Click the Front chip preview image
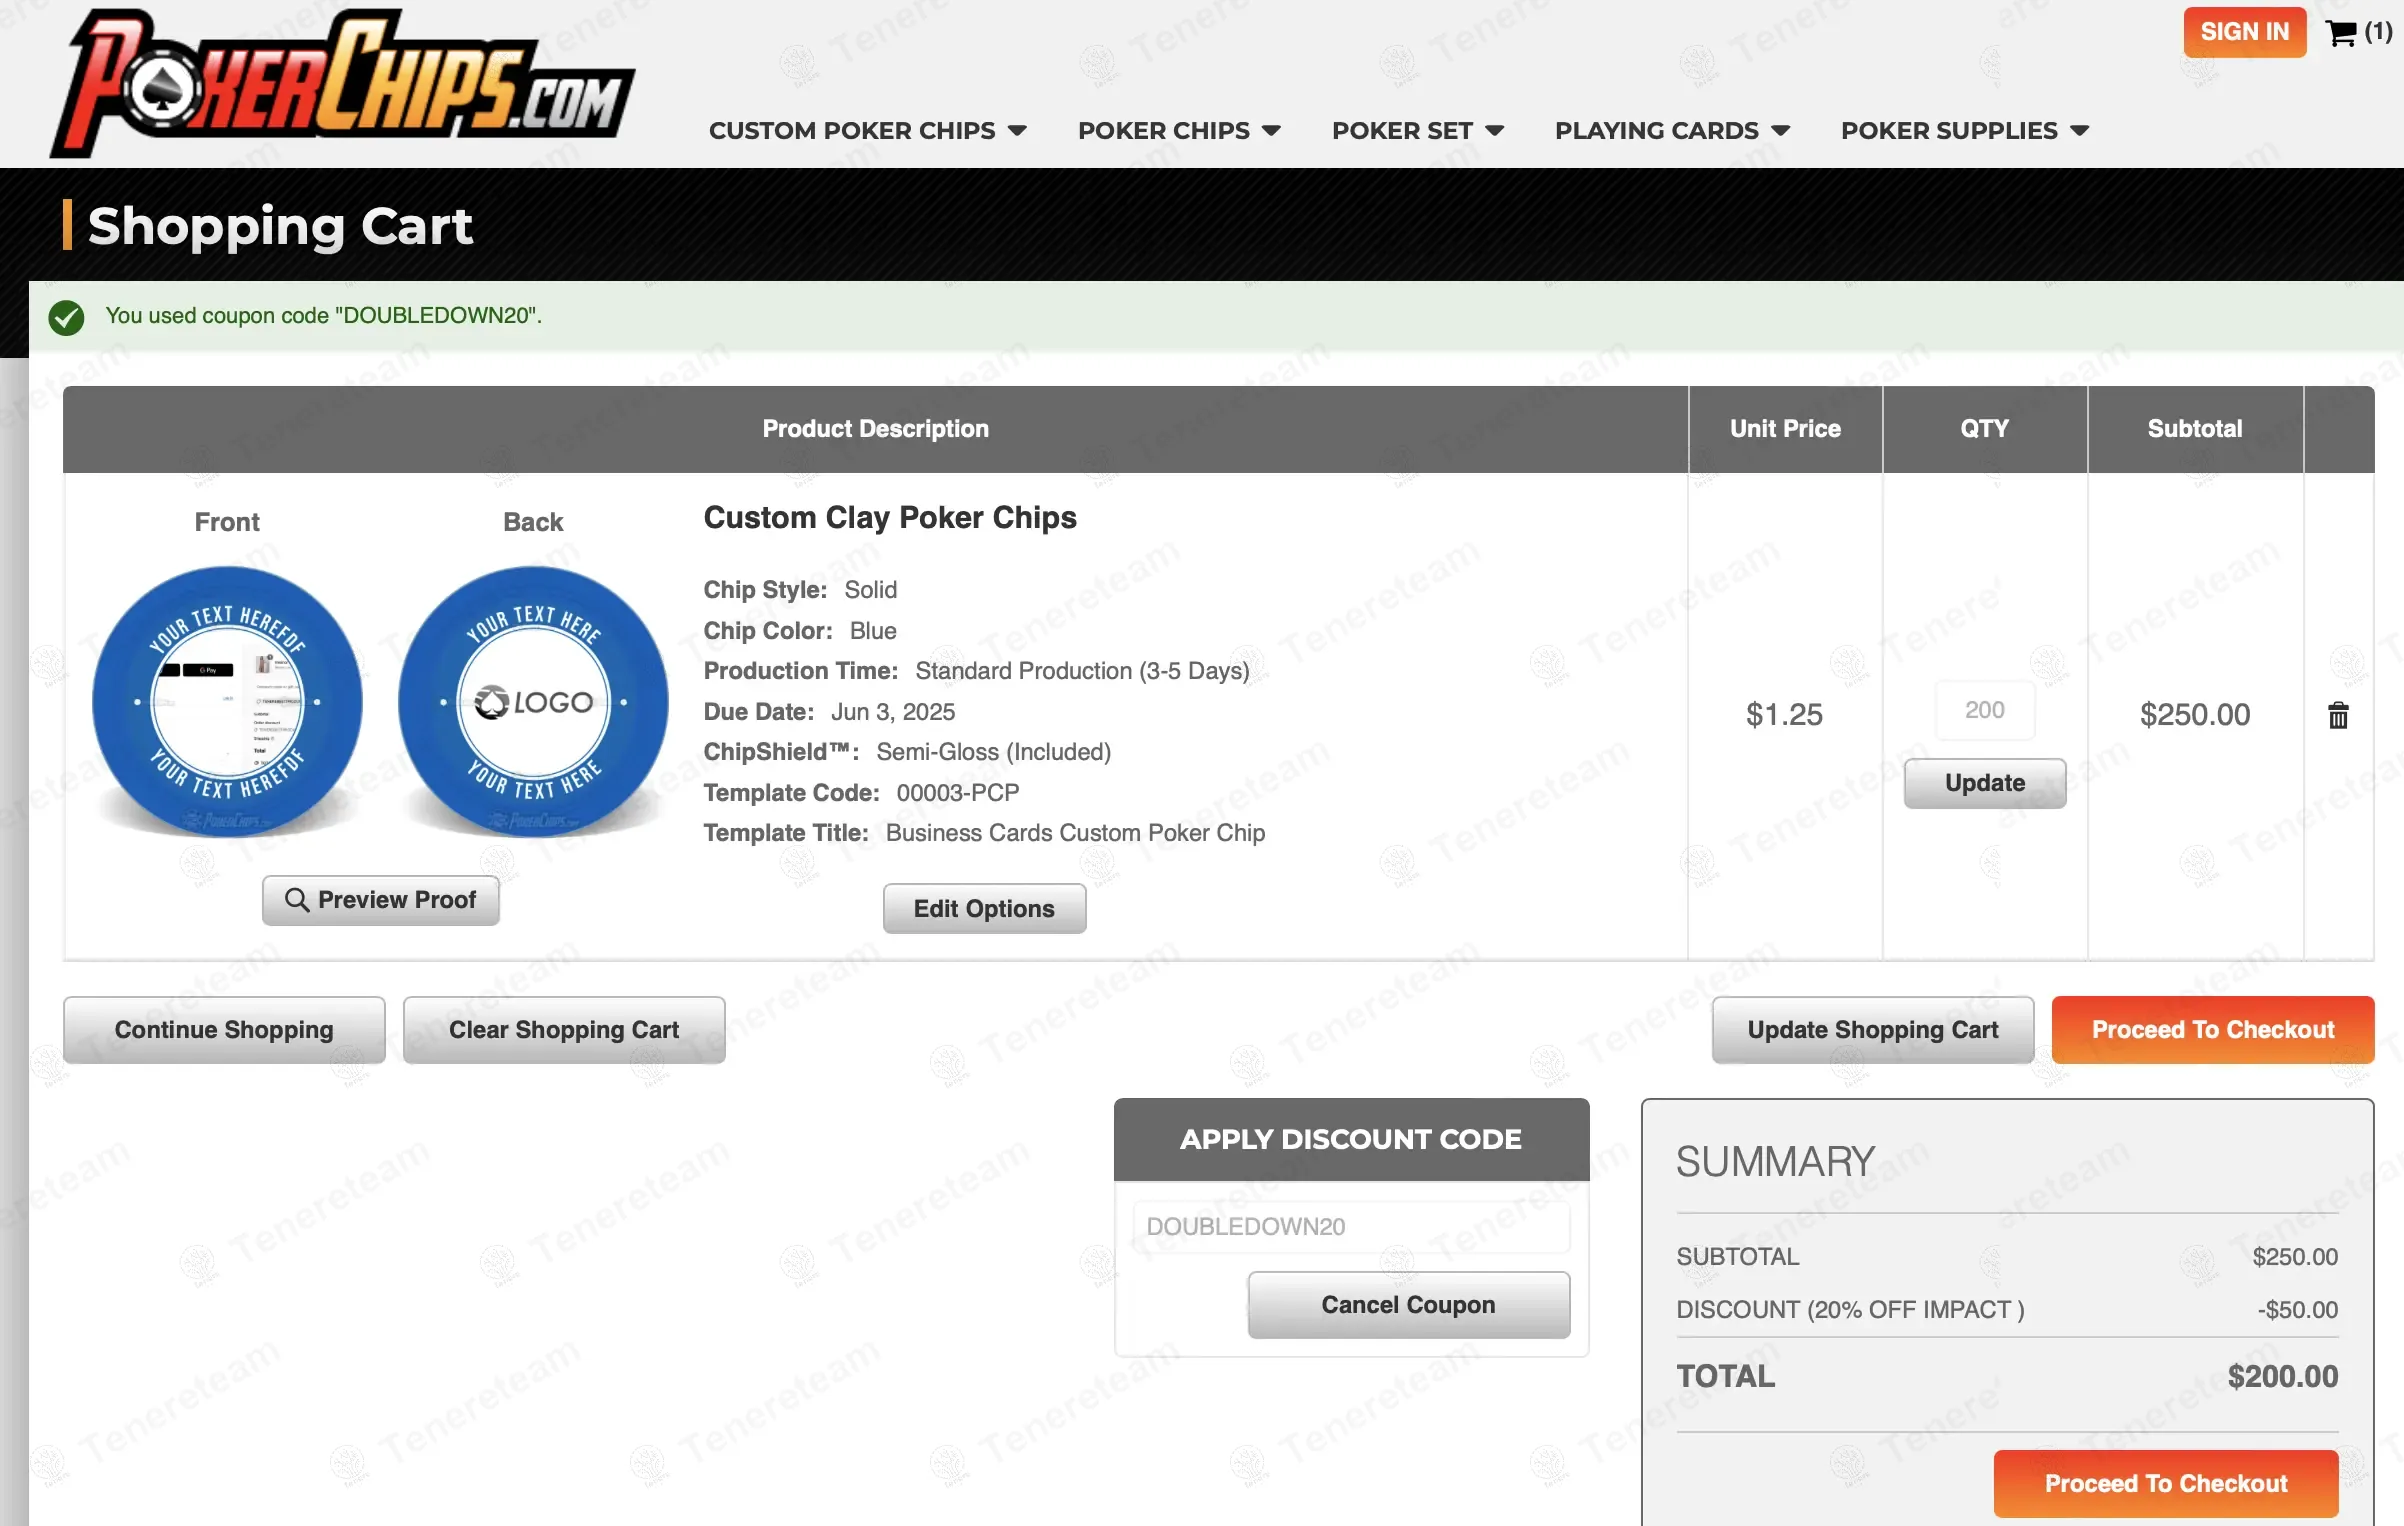This screenshot has width=2404, height=1526. click(227, 701)
